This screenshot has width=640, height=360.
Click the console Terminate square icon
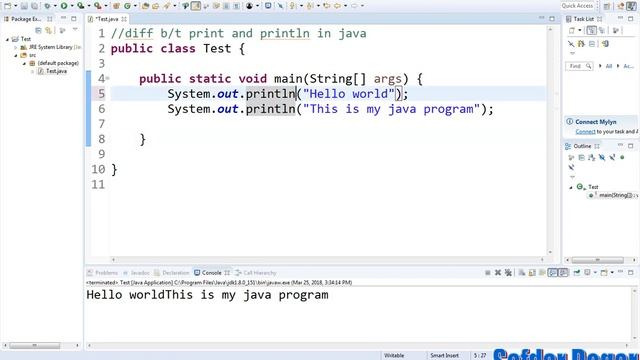488,273
